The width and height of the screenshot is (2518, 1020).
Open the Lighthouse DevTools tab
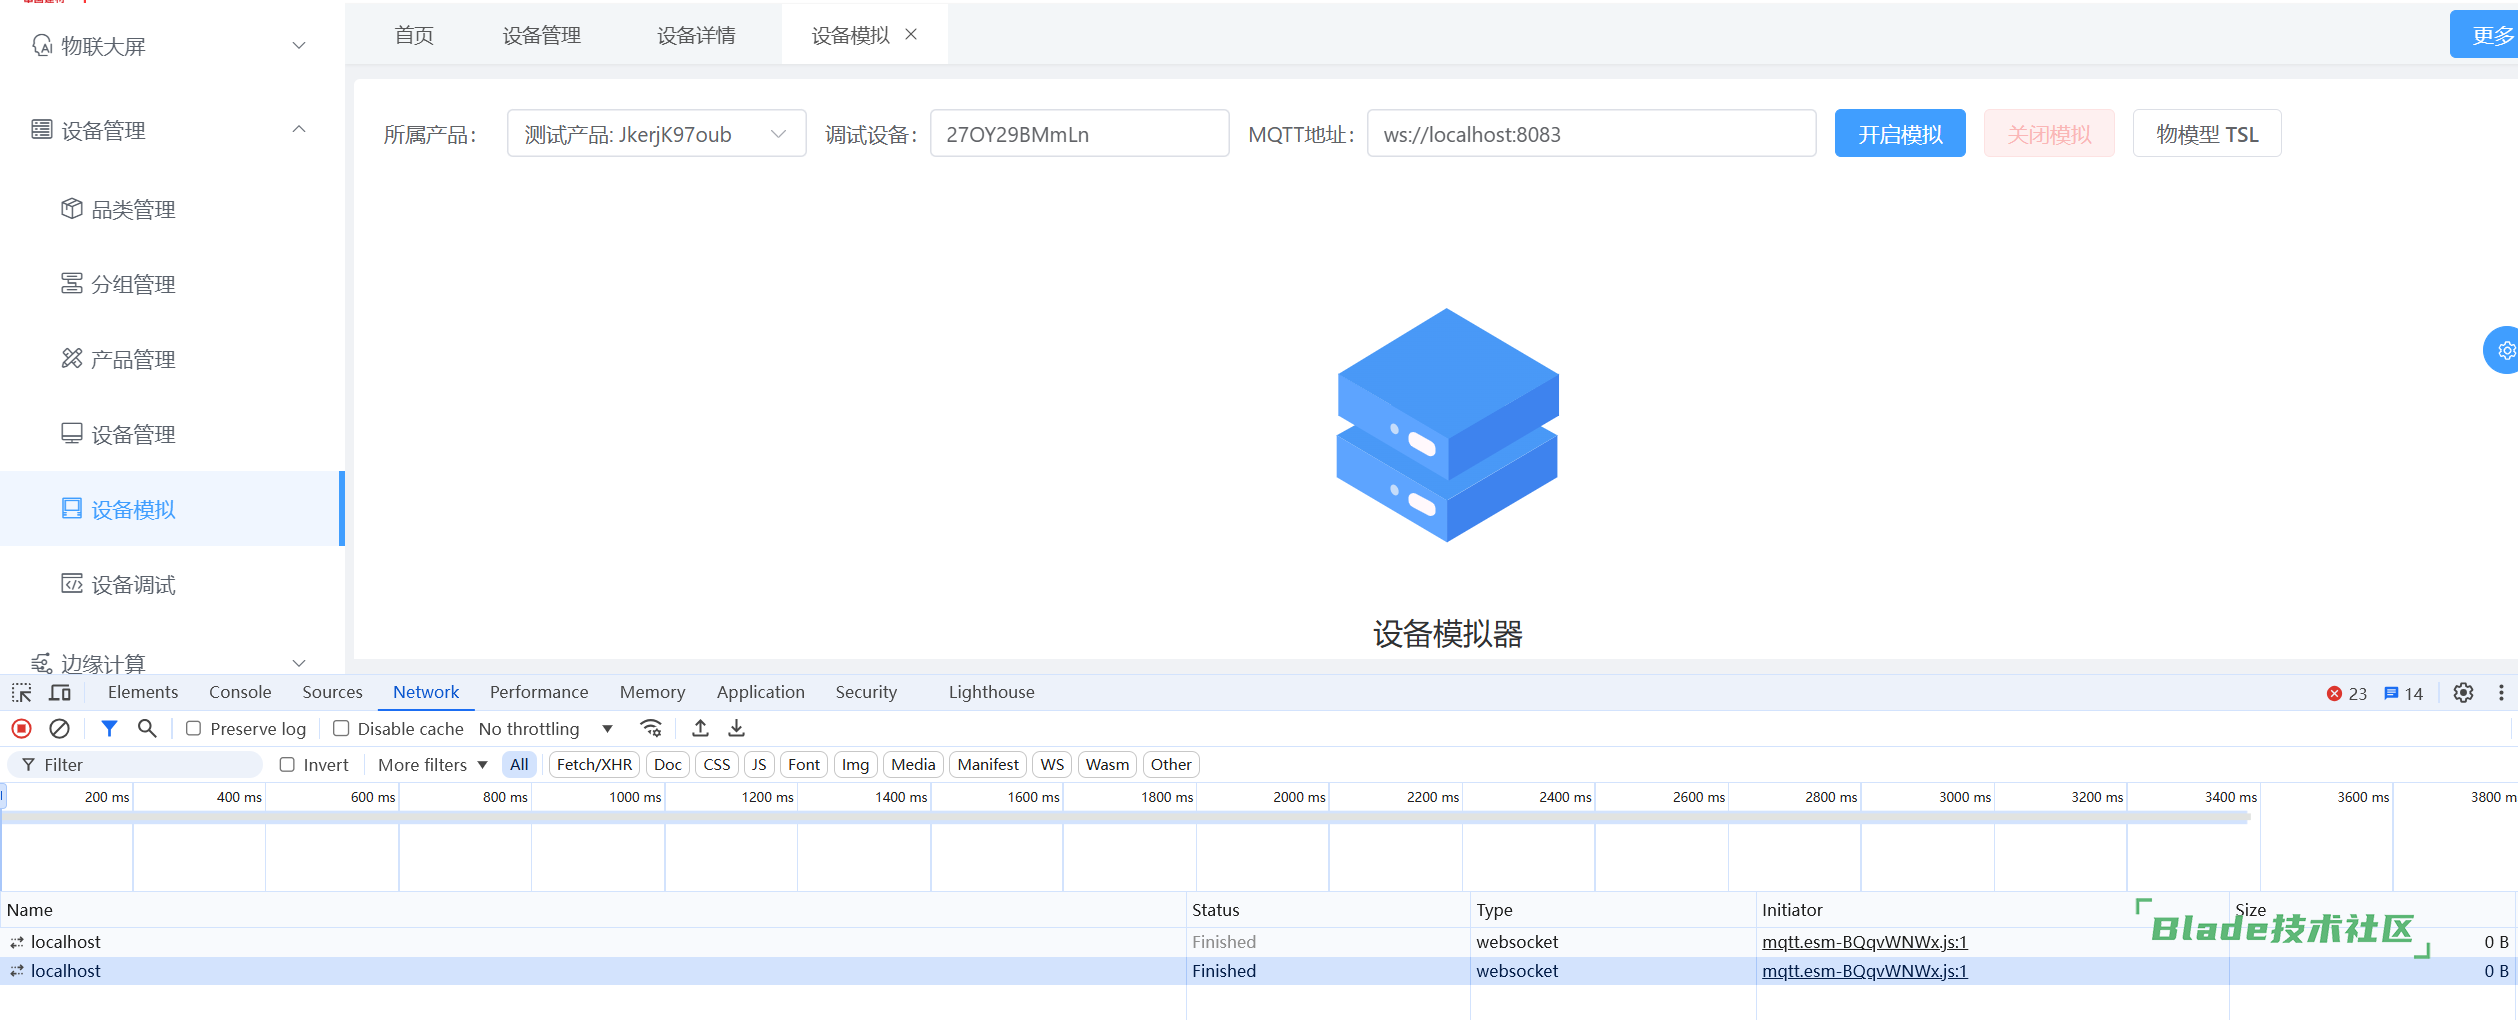991,692
